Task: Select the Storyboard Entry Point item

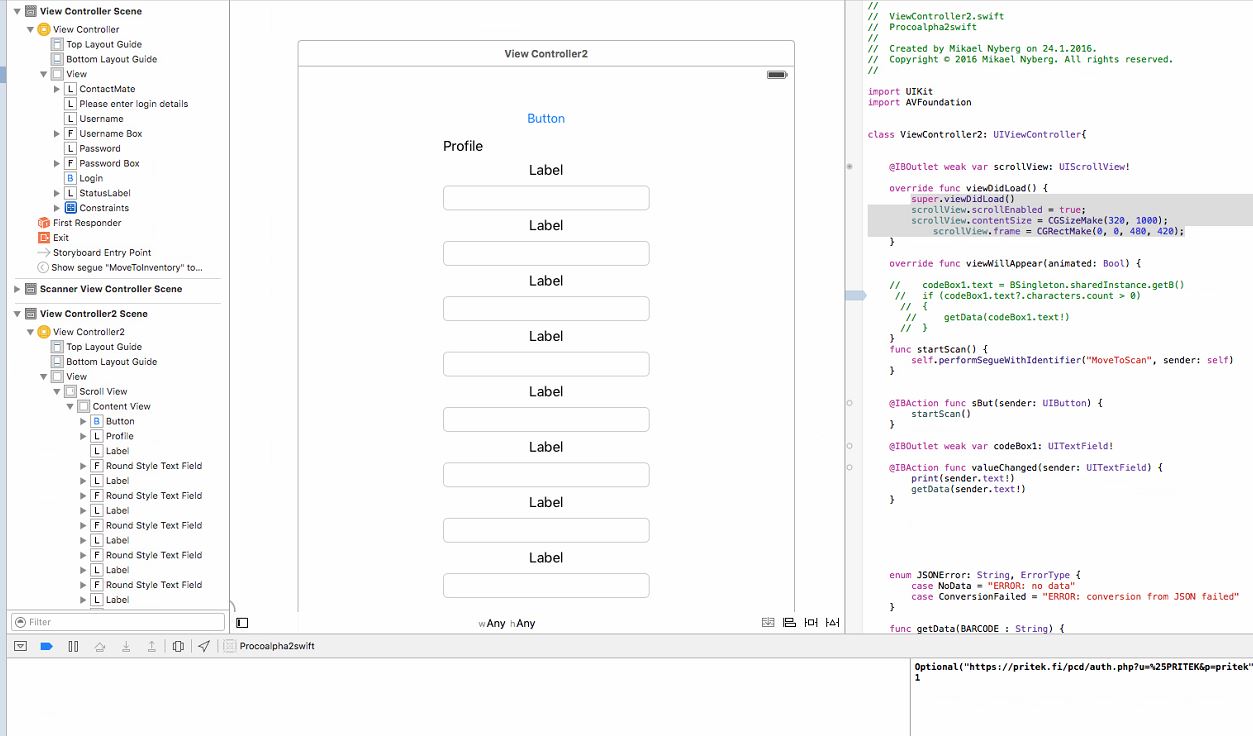Action: tap(103, 253)
